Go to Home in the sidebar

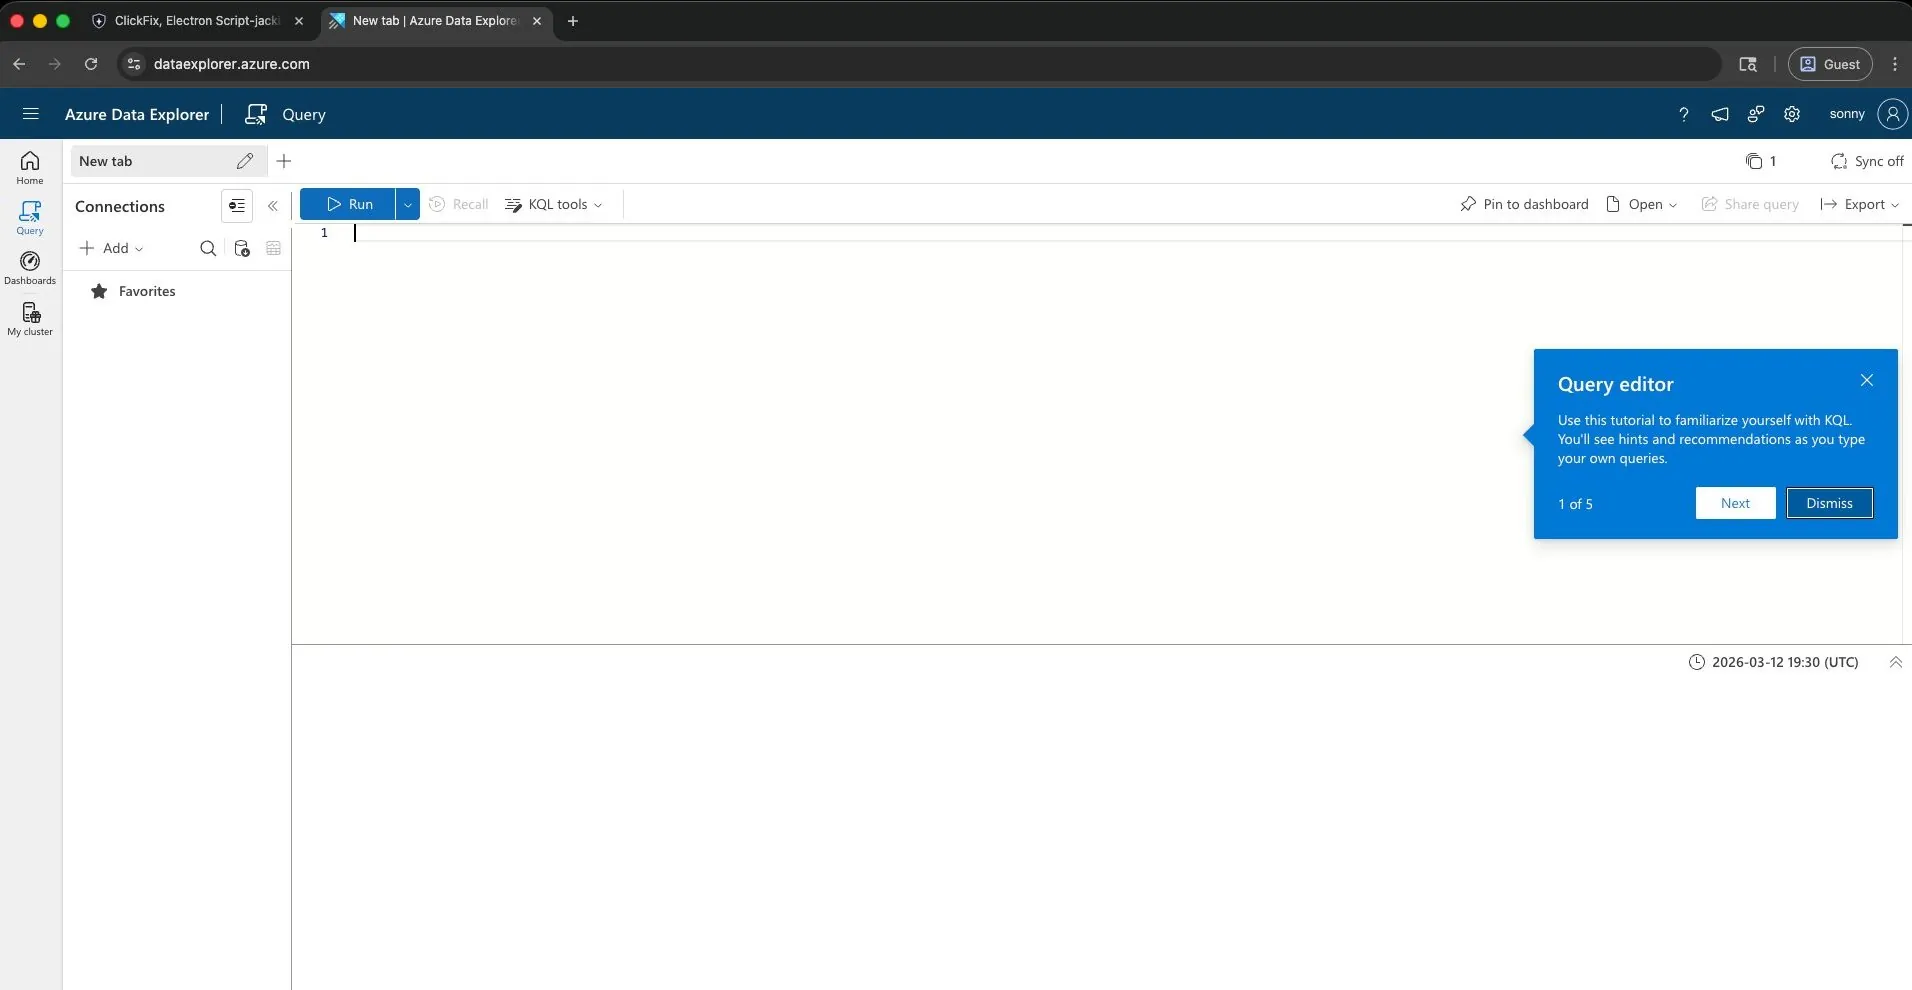click(30, 168)
